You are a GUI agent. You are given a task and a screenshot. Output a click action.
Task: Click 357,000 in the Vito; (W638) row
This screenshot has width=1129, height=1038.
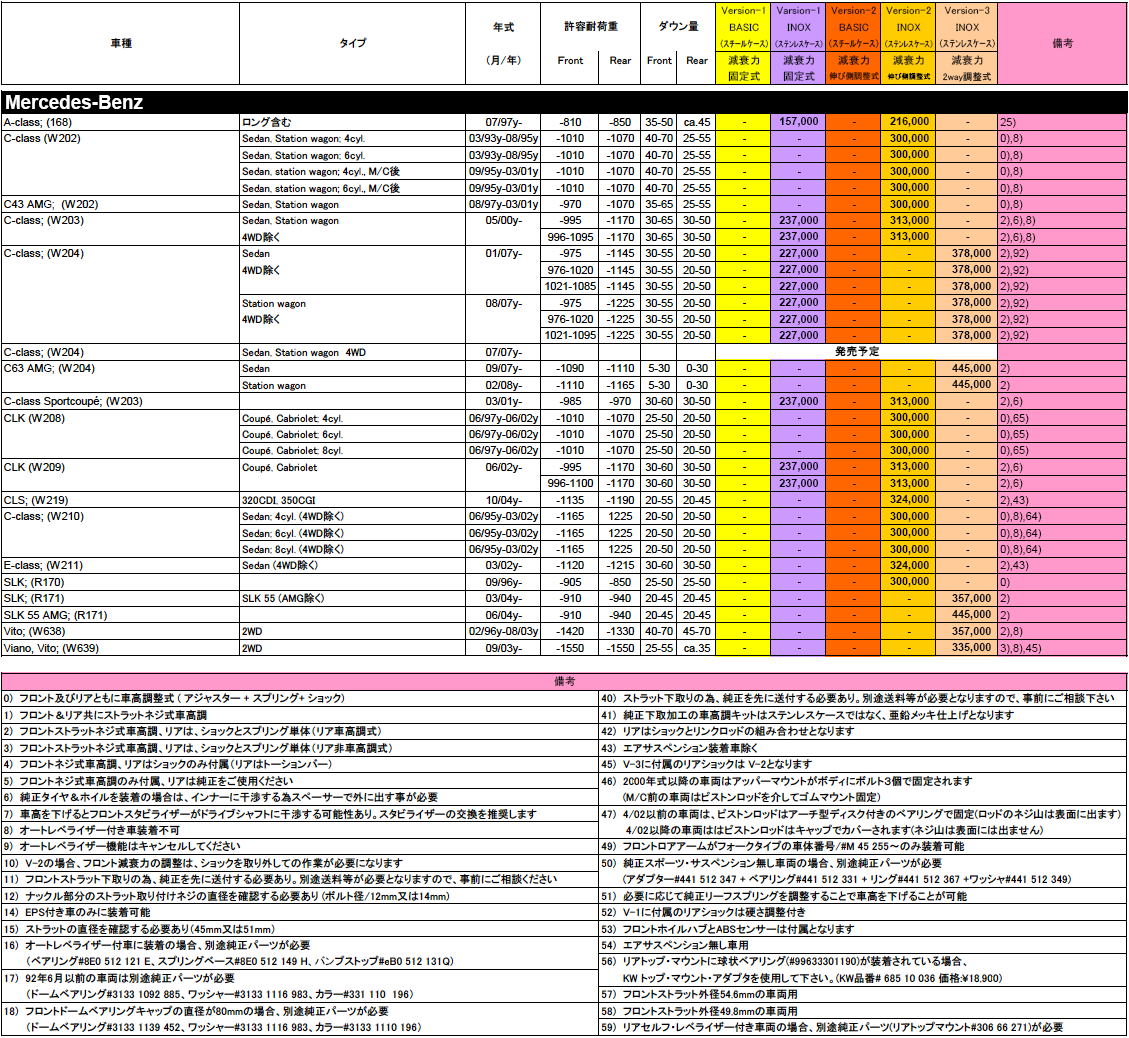(967, 631)
